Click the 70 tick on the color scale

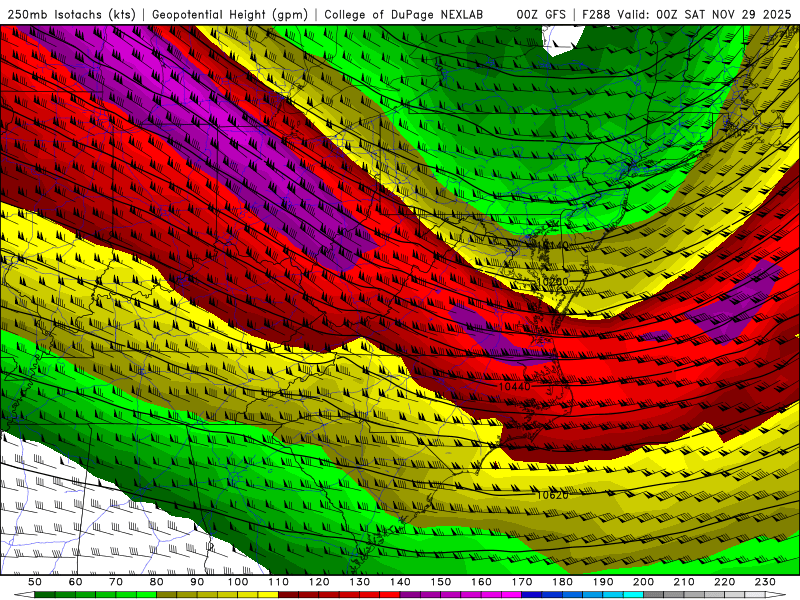pos(116,582)
